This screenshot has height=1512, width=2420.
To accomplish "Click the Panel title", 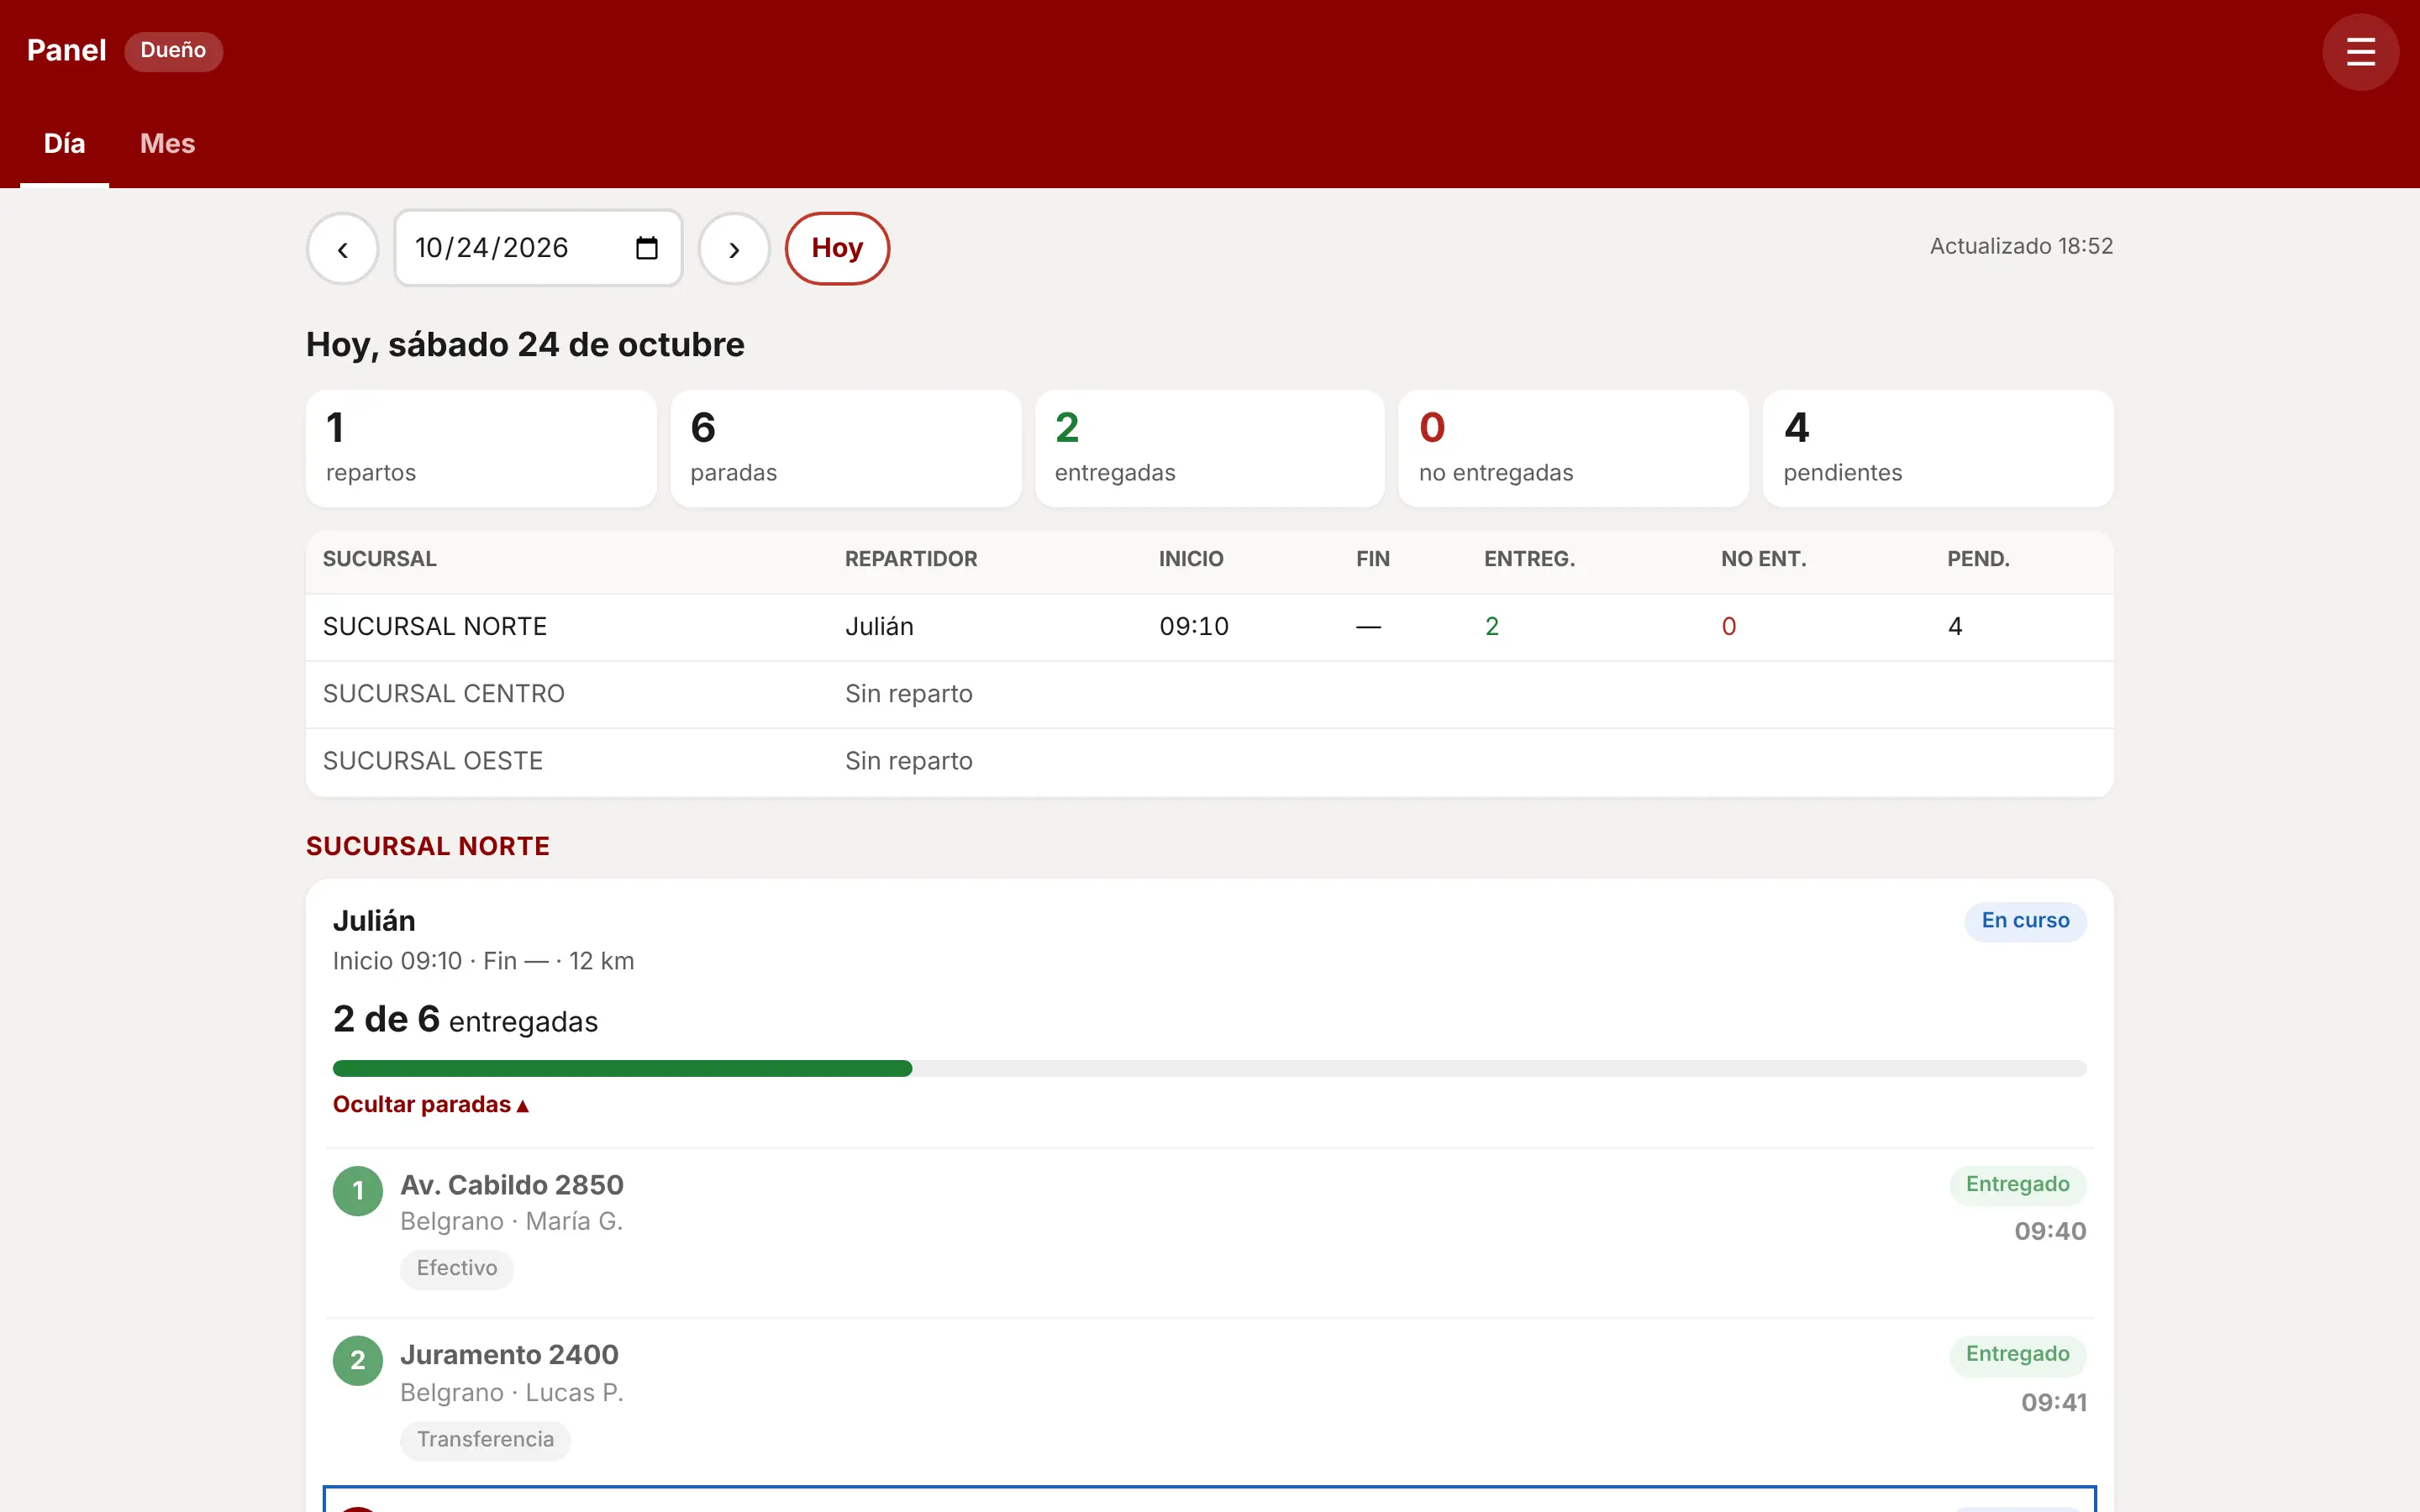I will (x=66, y=51).
